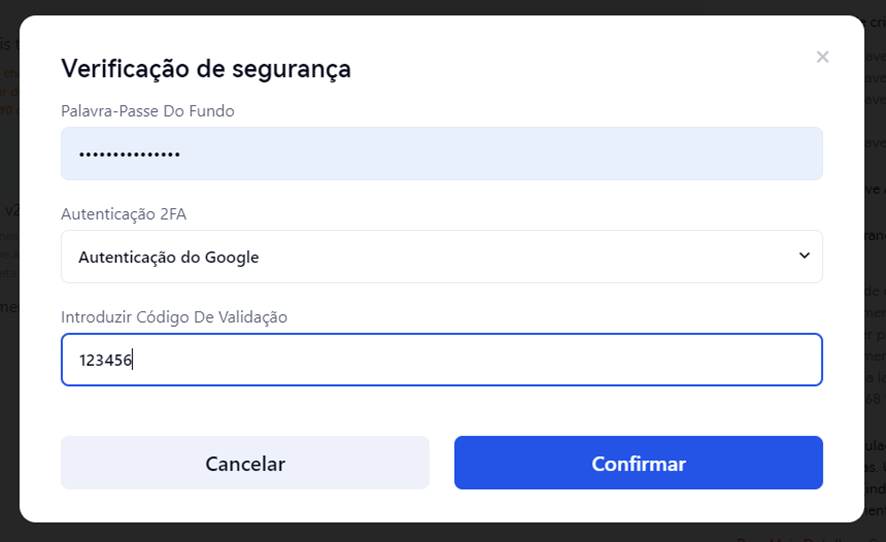Image resolution: width=886 pixels, height=542 pixels.
Task: Open the Autenticação 2FA dropdown
Action: coord(441,257)
